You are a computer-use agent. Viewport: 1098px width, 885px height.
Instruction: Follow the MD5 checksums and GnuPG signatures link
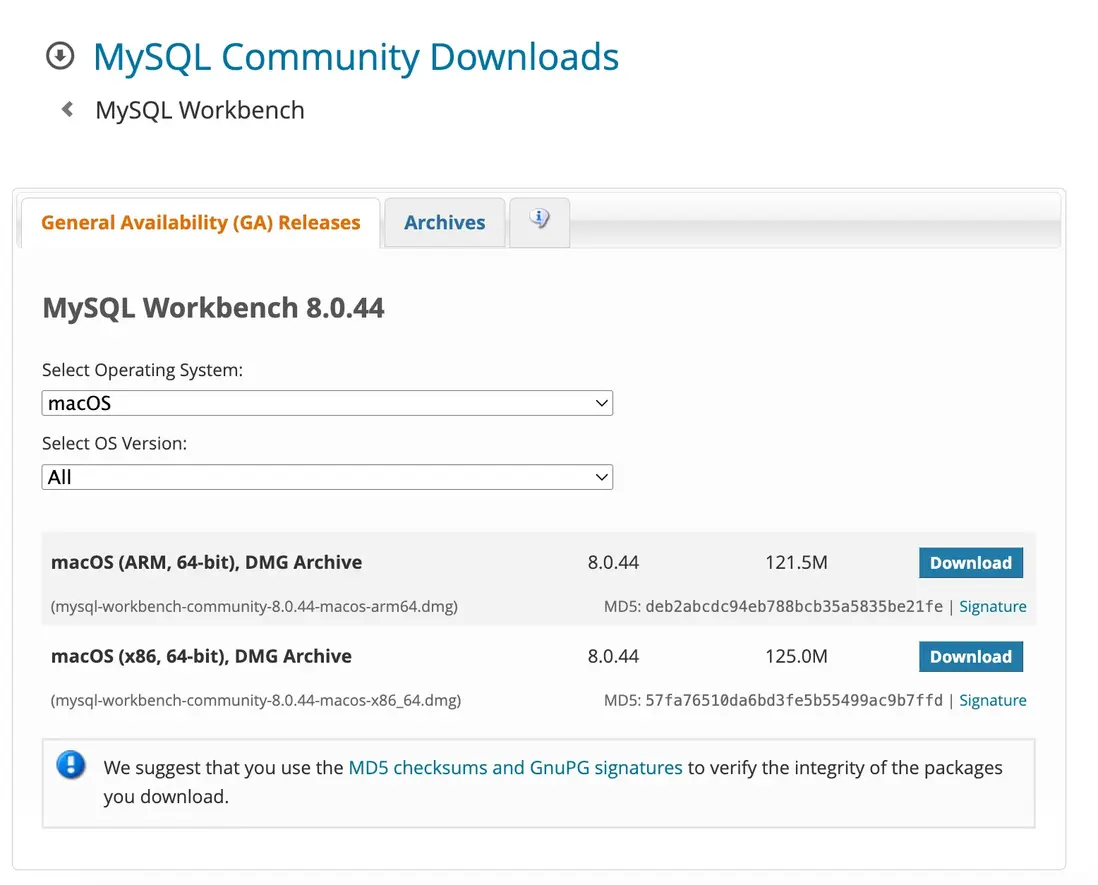tap(515, 768)
